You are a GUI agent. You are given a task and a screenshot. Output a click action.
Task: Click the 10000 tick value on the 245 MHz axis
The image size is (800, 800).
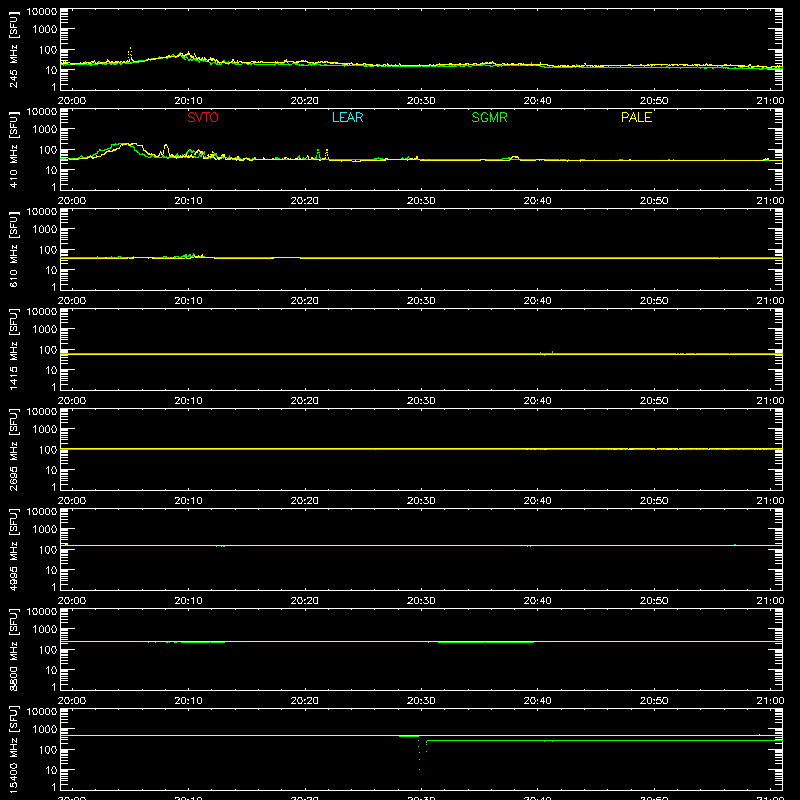point(42,12)
